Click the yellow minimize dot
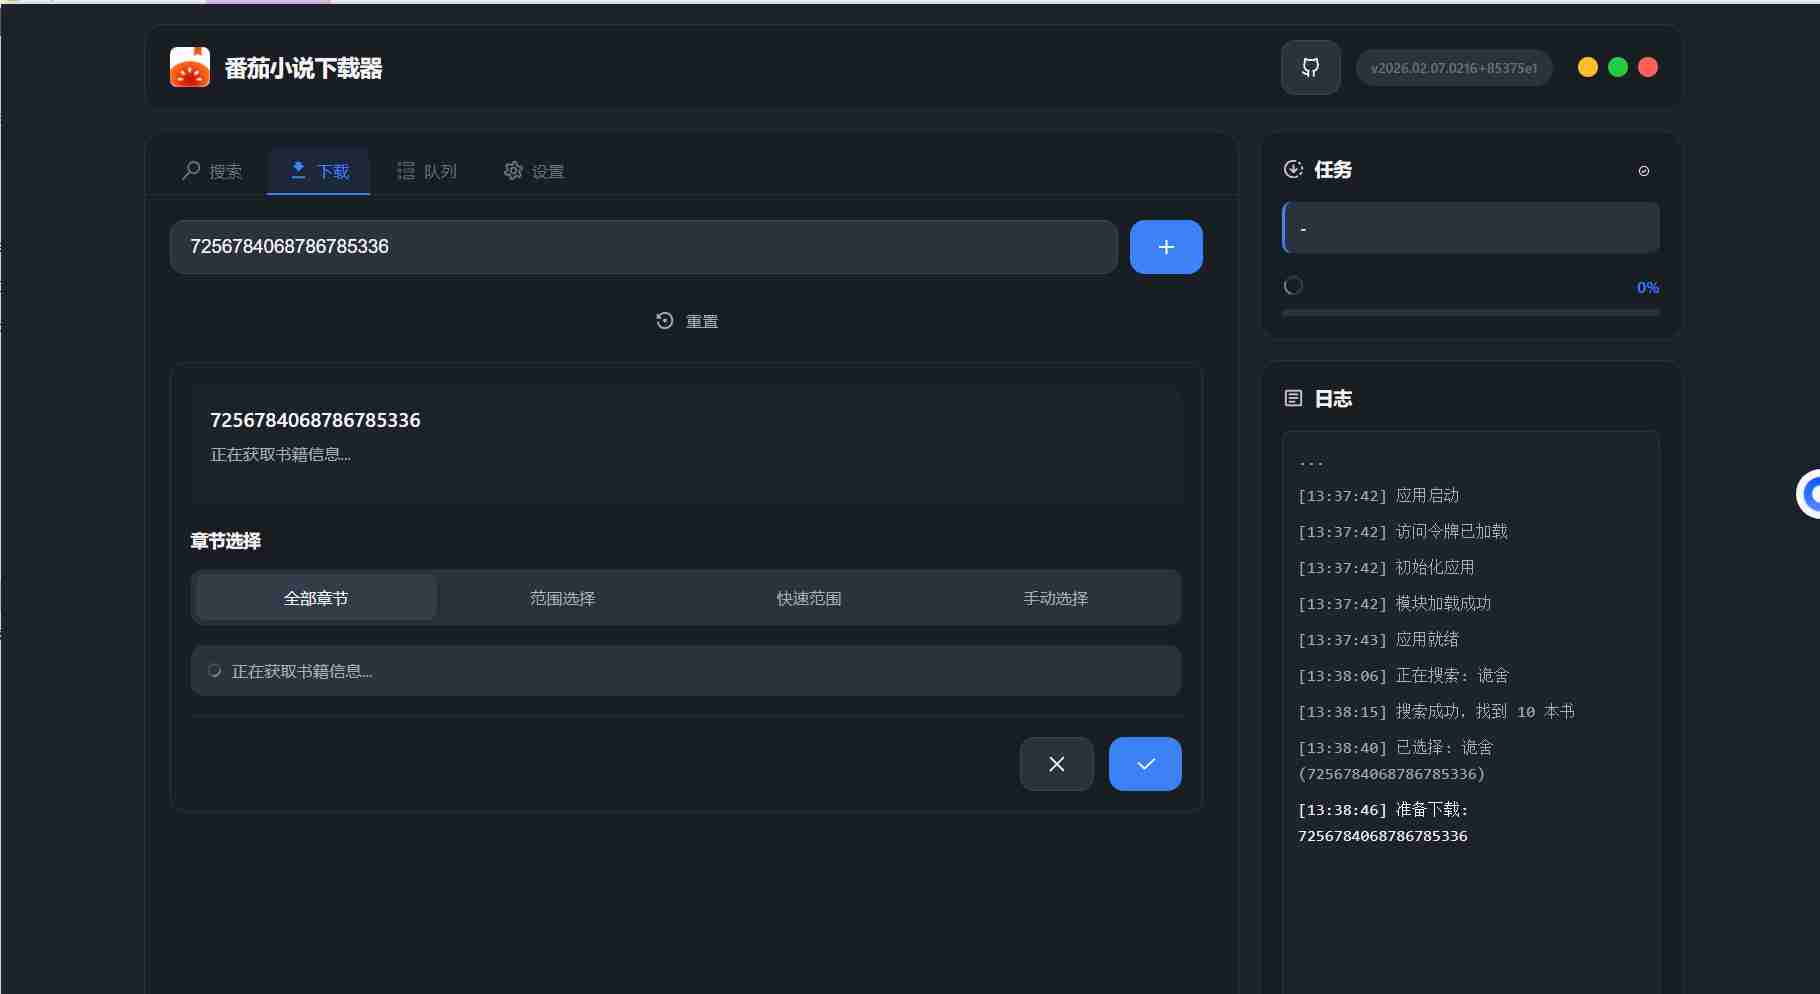 (x=1587, y=67)
